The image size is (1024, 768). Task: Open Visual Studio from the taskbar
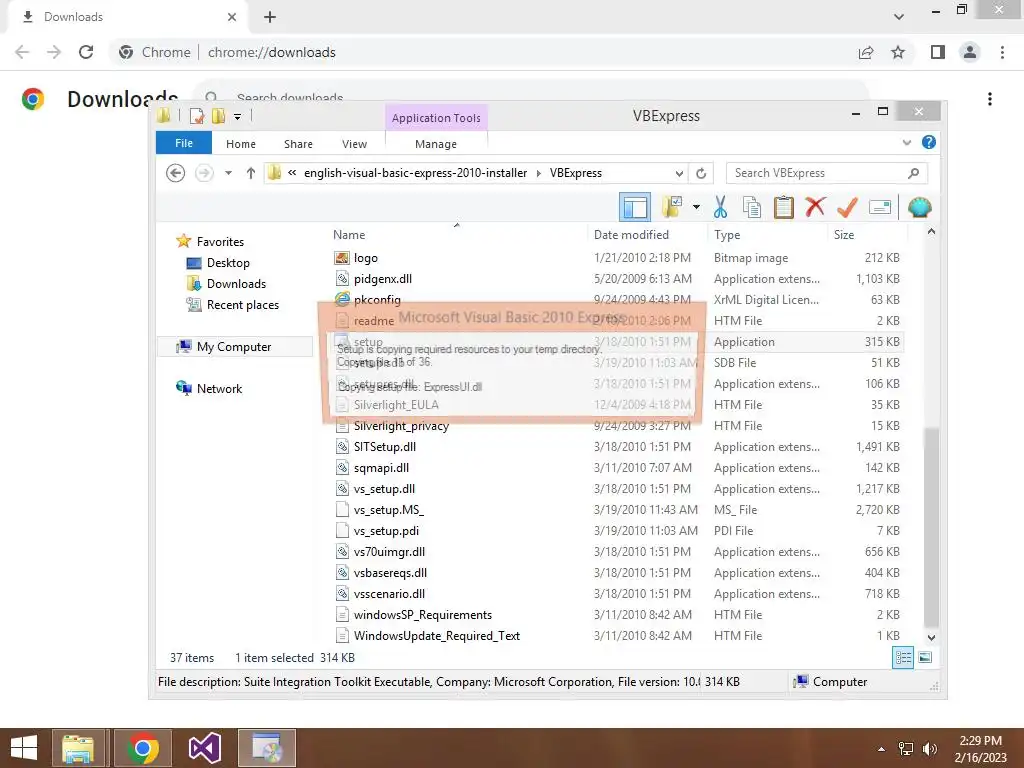pos(204,748)
